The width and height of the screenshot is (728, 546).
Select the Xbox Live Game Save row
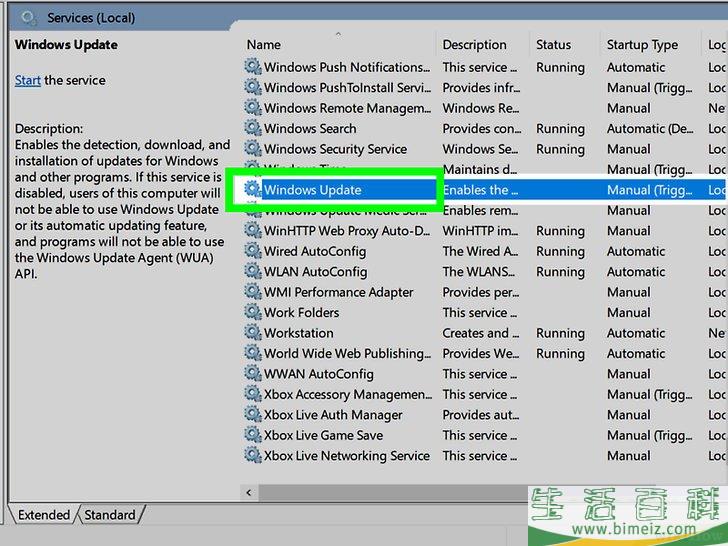(485, 435)
